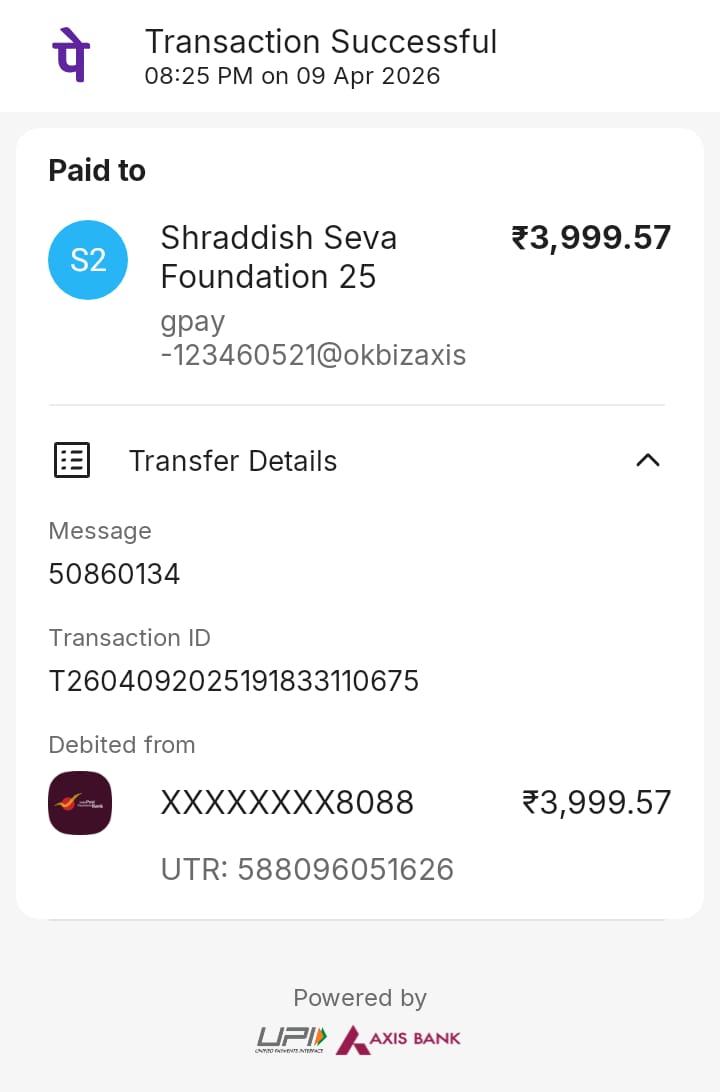Screen dimensions: 720x1092
Task: Collapse Transfer Details using the chevron
Action: pyautogui.click(x=648, y=460)
